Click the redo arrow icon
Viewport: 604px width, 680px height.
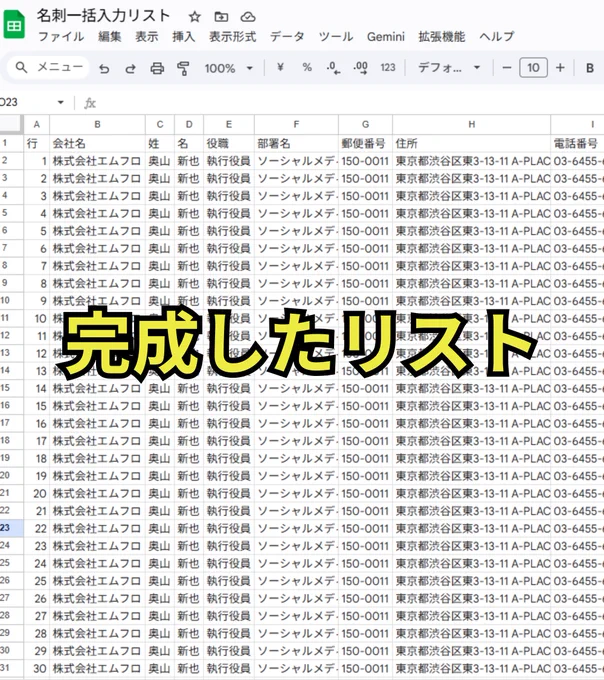(131, 68)
